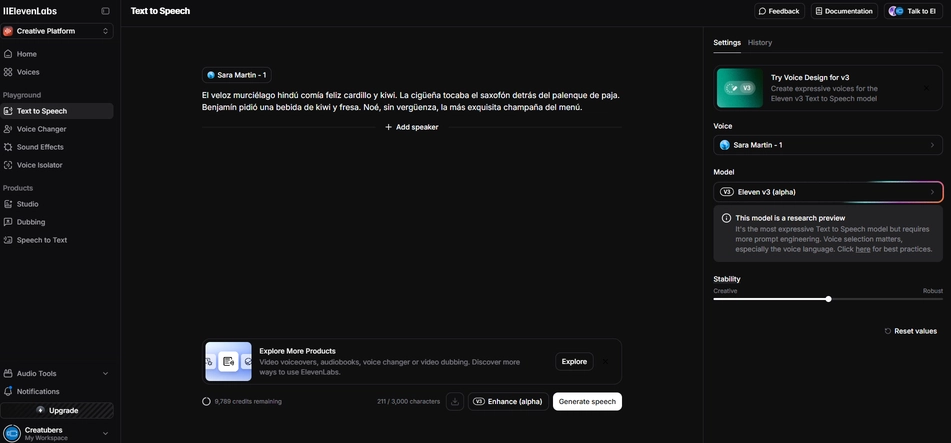Click the Enhance (alpha) button
The width and height of the screenshot is (951, 443).
507,401
